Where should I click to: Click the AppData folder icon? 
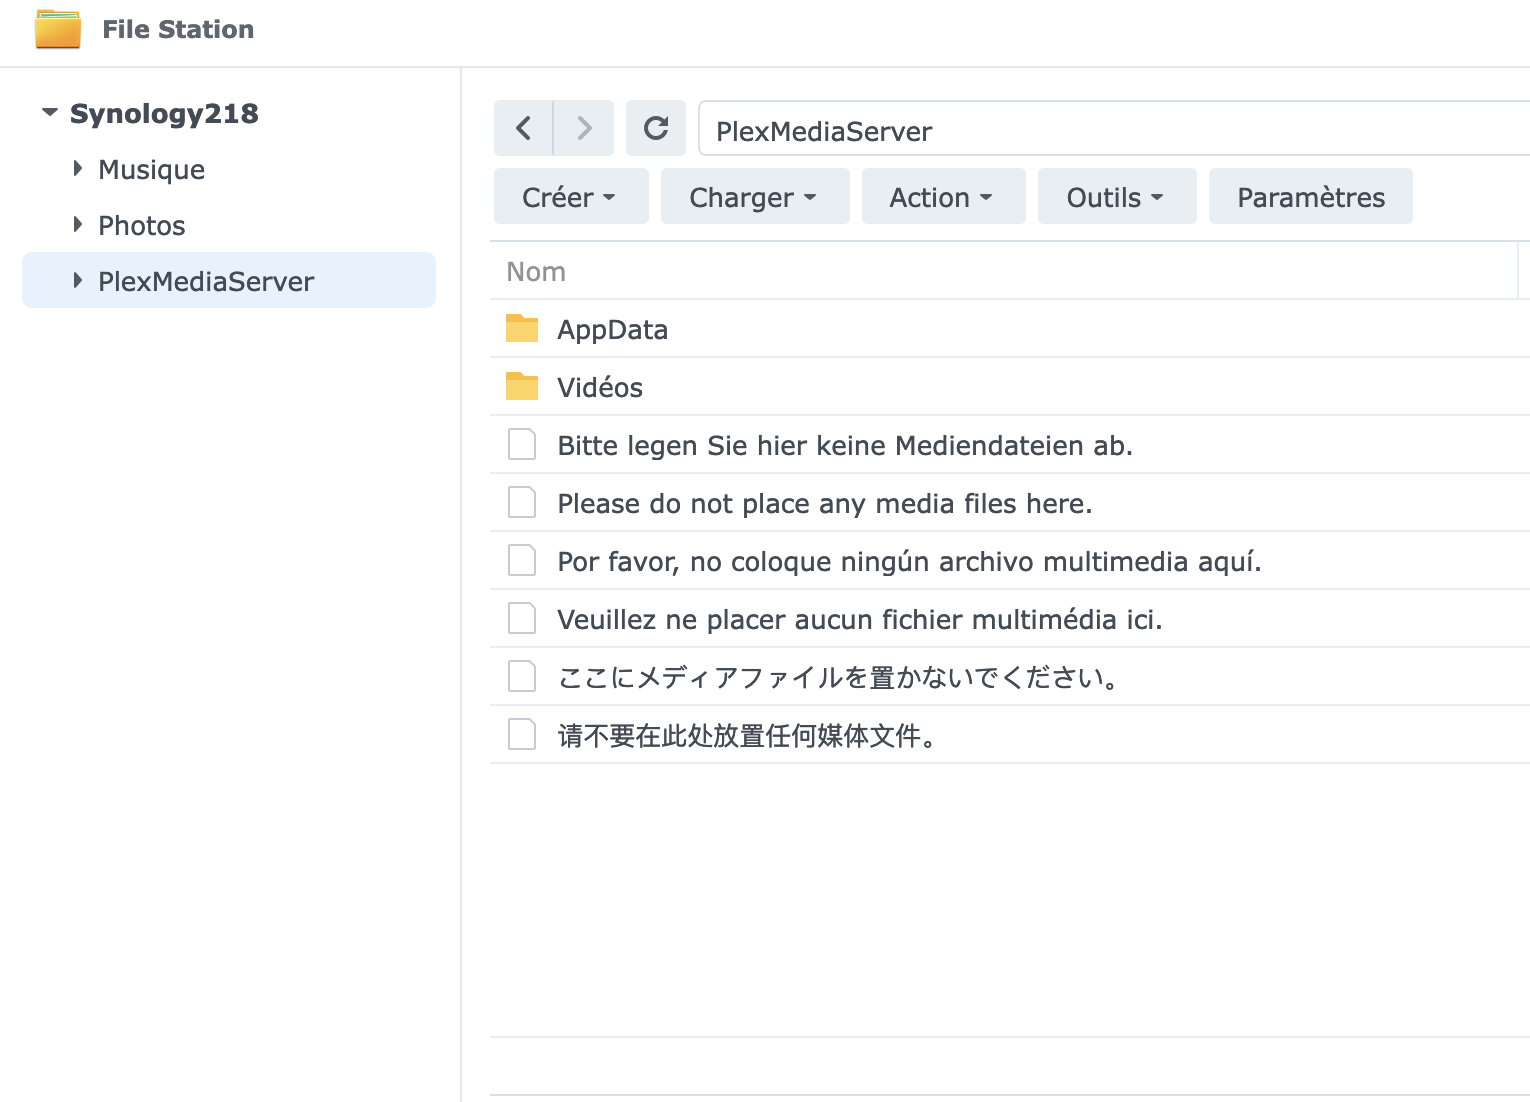(x=522, y=328)
